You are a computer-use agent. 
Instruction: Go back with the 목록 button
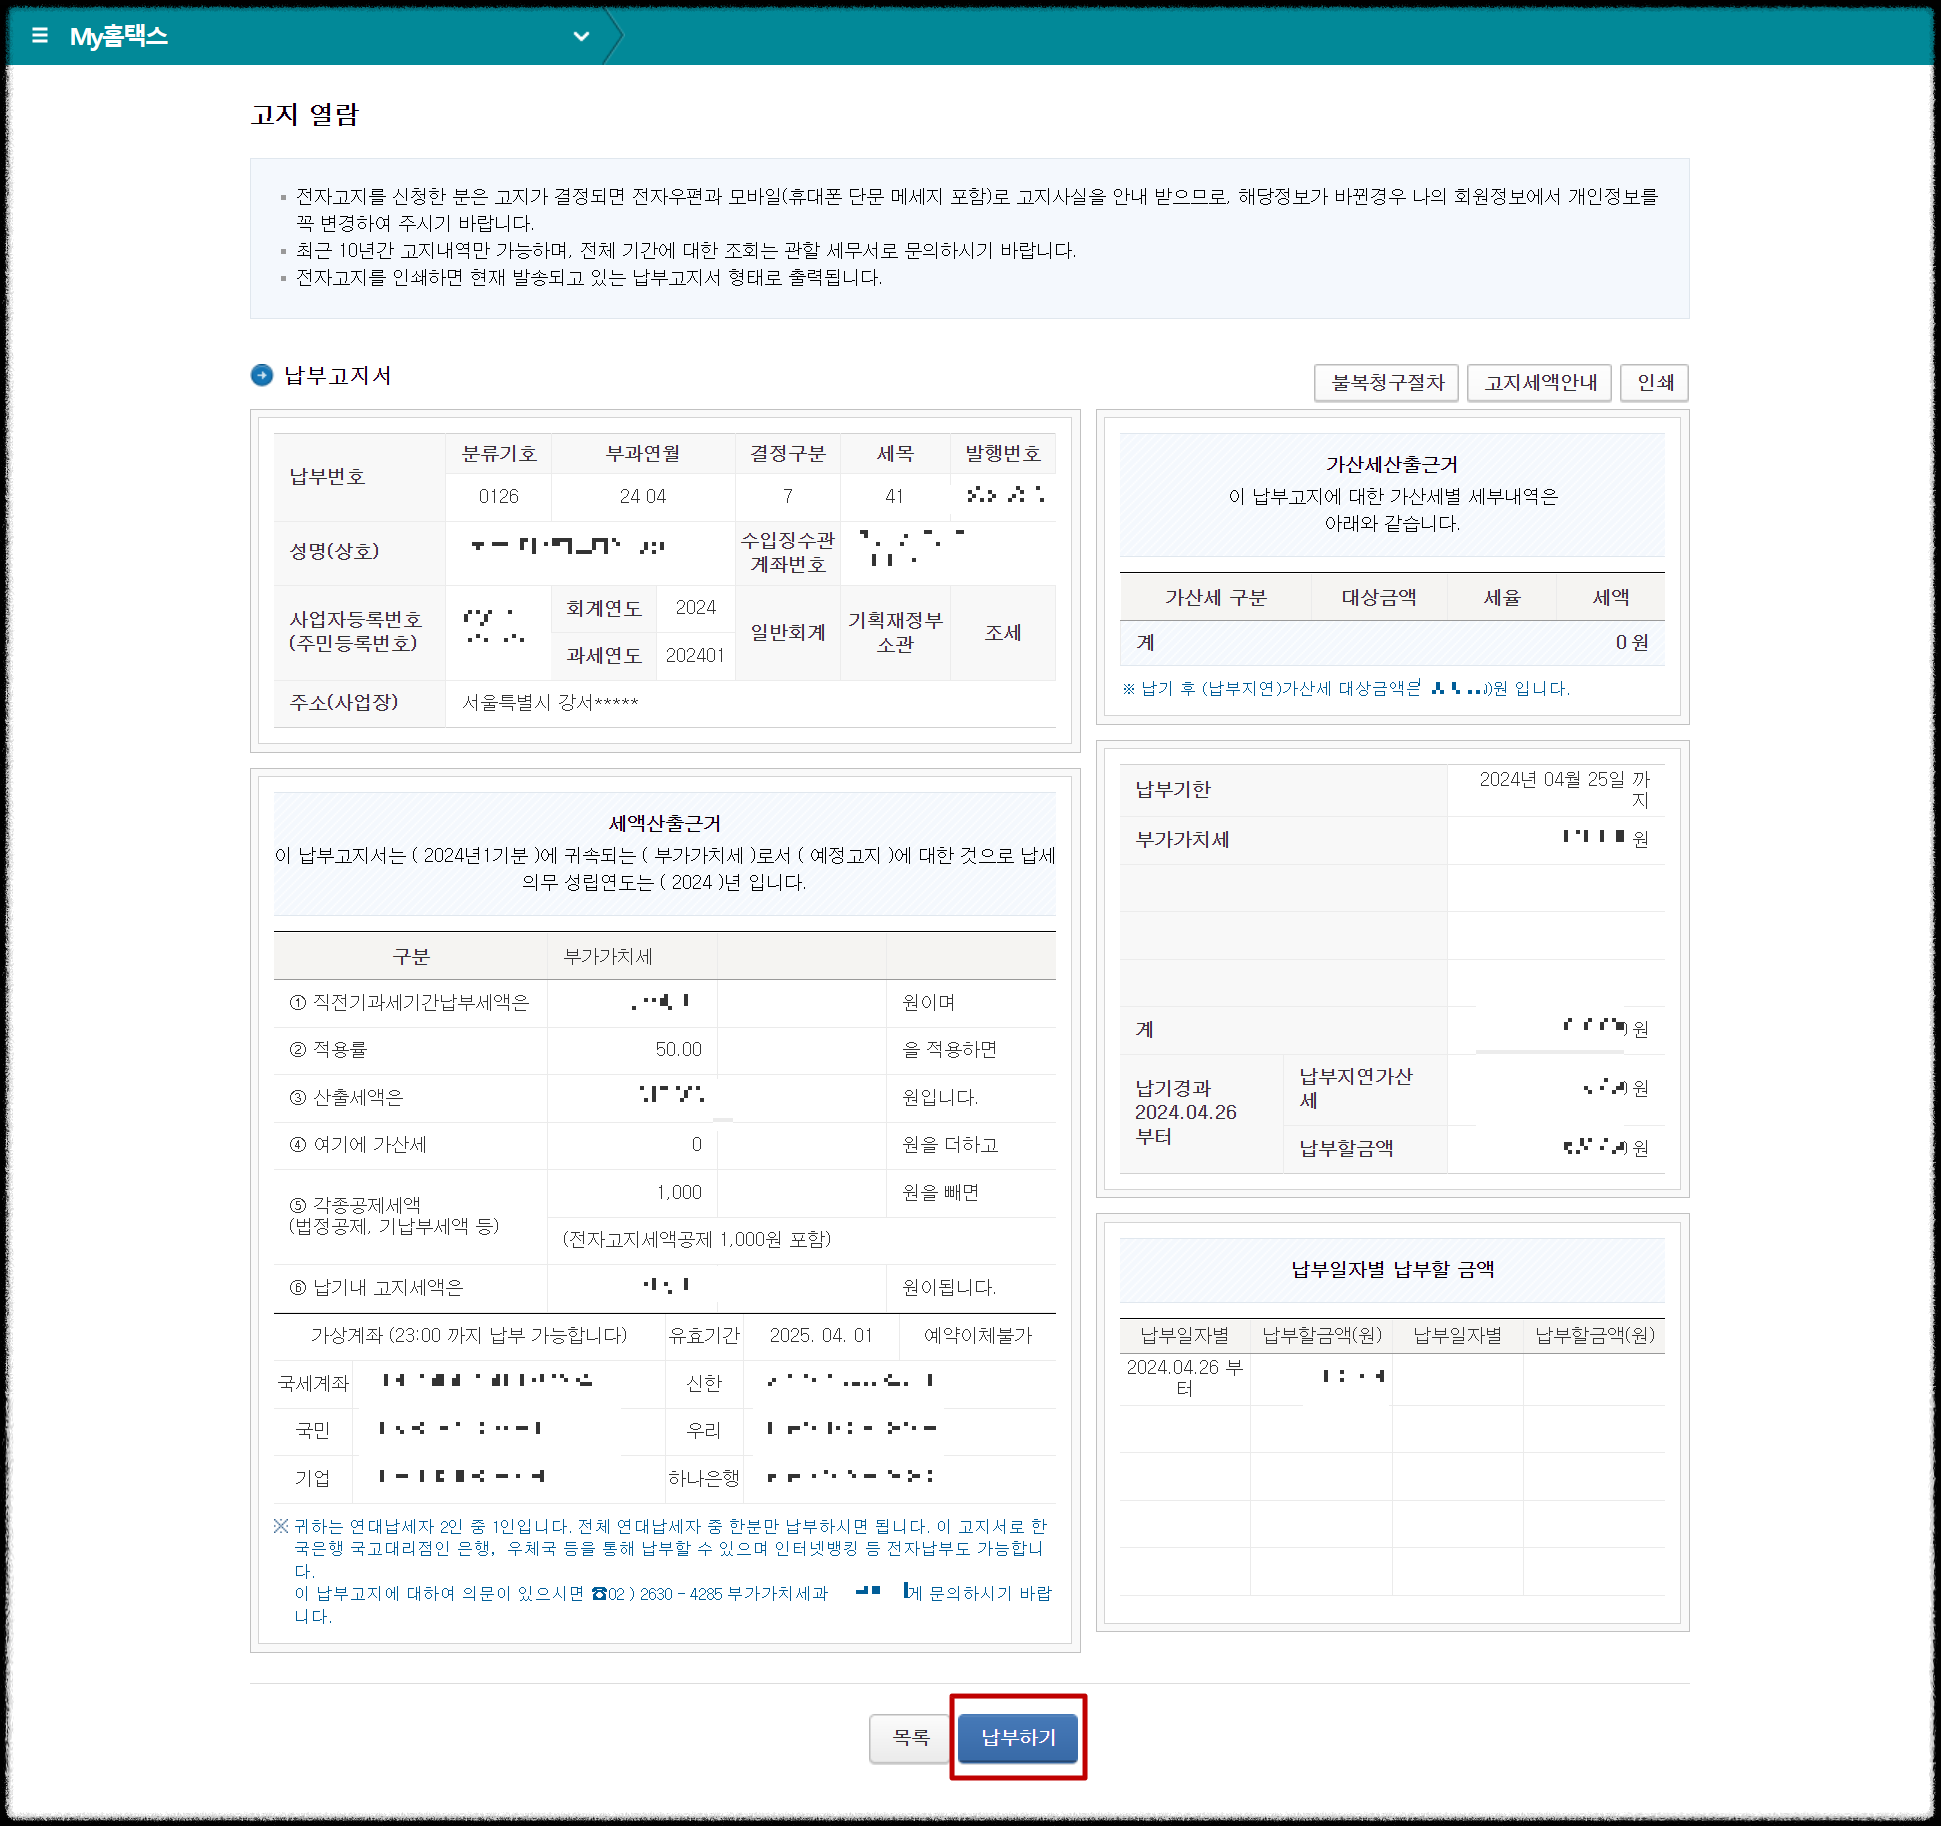point(910,1738)
